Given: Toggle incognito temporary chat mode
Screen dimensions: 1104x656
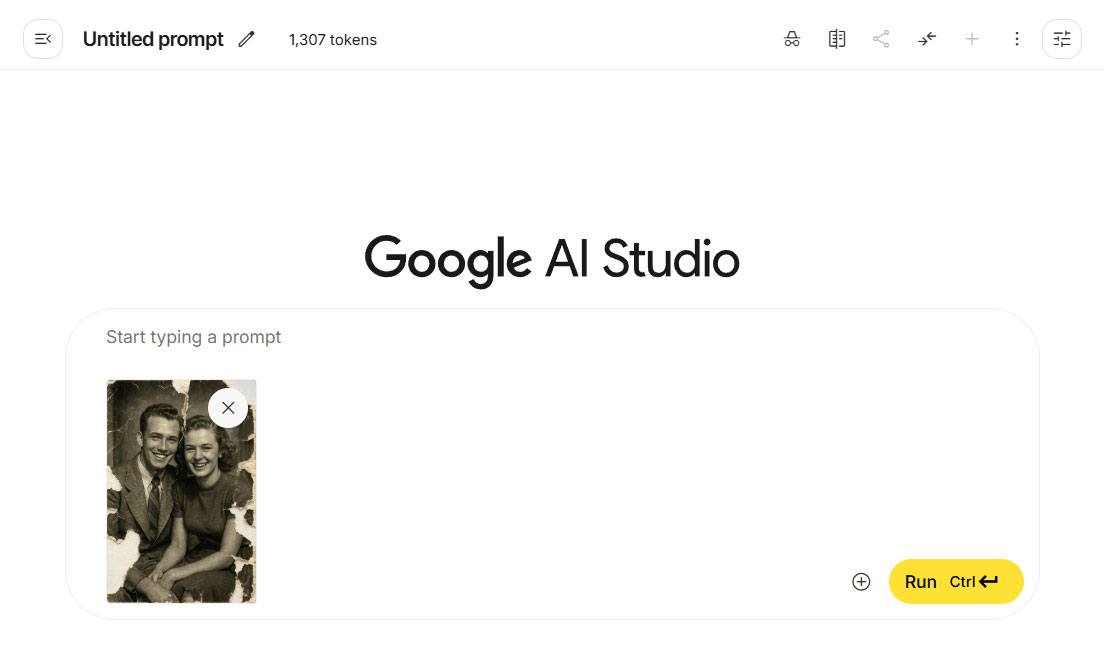Looking at the screenshot, I should click(792, 39).
